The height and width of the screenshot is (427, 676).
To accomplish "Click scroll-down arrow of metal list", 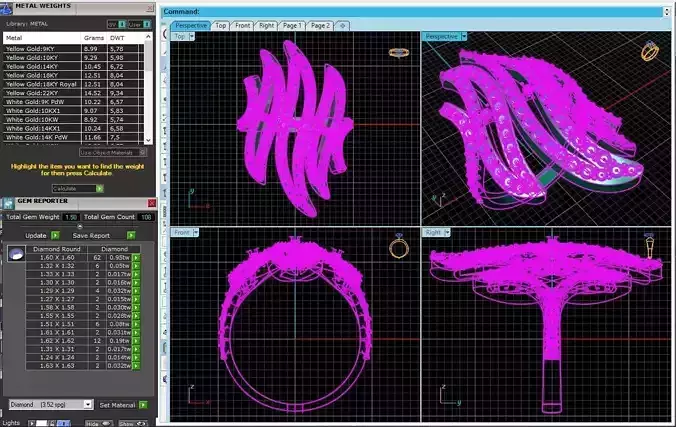I will [x=148, y=140].
